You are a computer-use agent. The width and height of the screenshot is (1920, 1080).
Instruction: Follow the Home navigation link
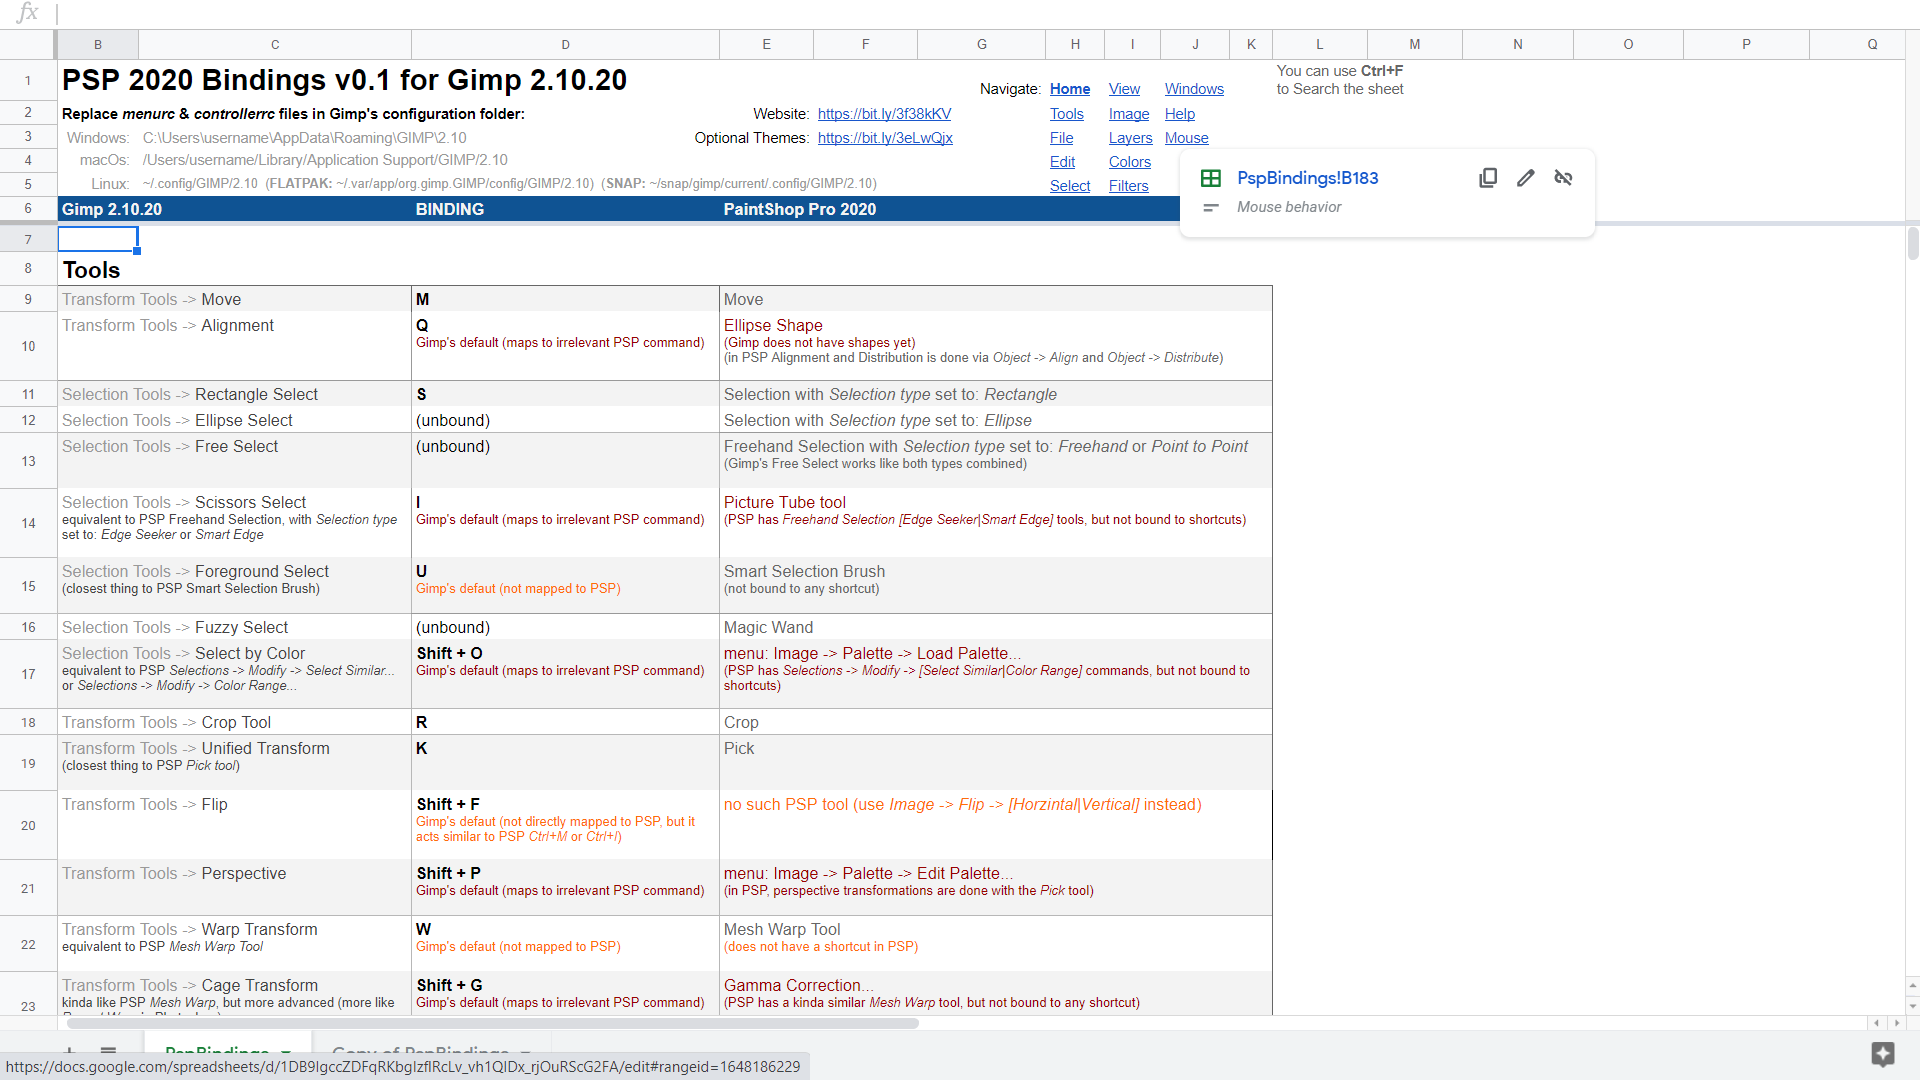pyautogui.click(x=1070, y=89)
